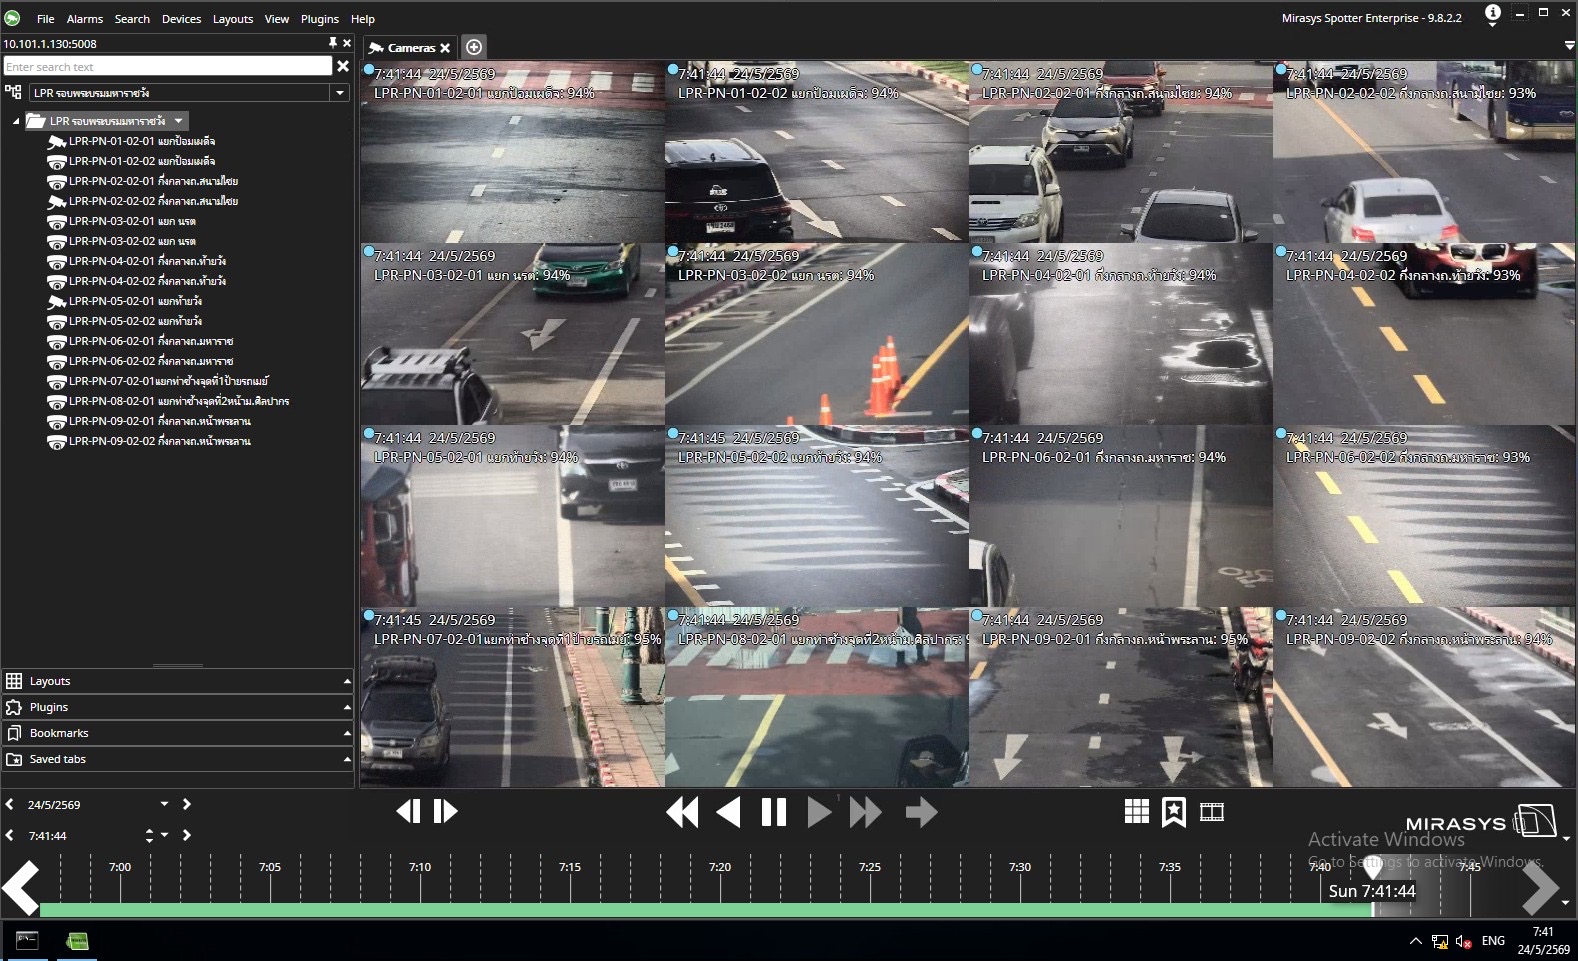Open the tab list dropdown at top right
Screen dimensions: 1578x961
point(1569,46)
